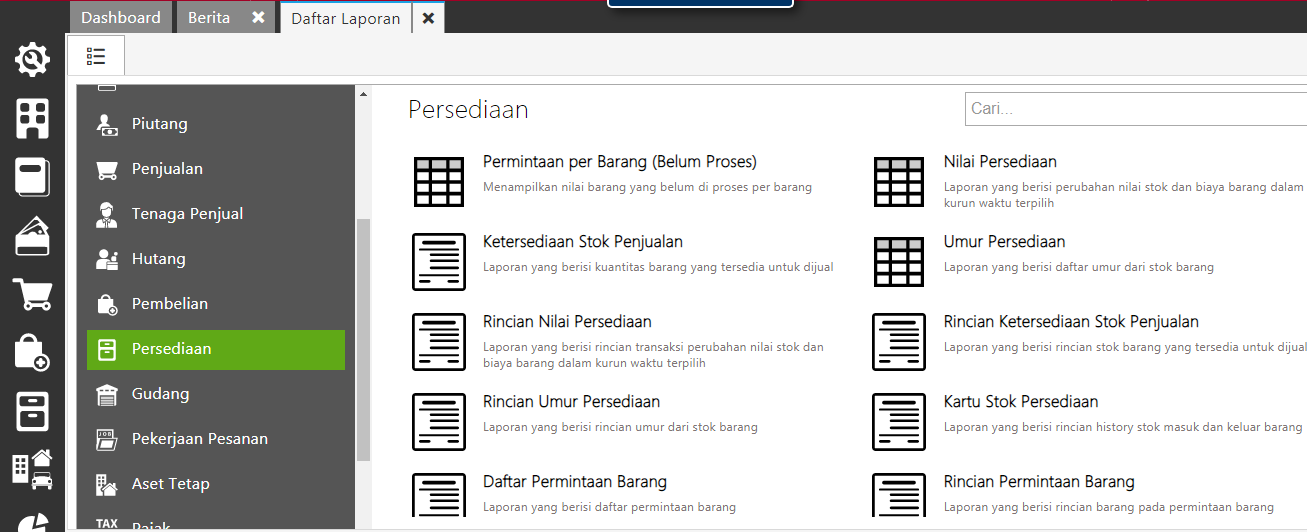Close the Daftar Laporan tab
The width and height of the screenshot is (1307, 532).
pos(428,18)
